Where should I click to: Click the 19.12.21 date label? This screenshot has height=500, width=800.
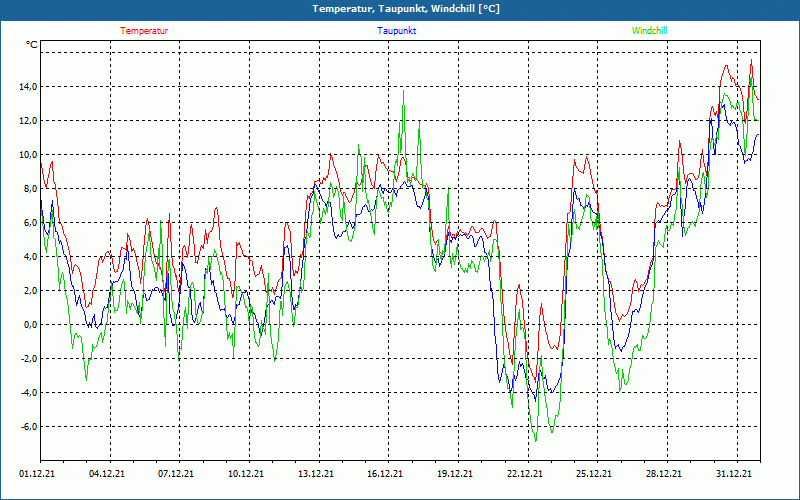click(455, 474)
